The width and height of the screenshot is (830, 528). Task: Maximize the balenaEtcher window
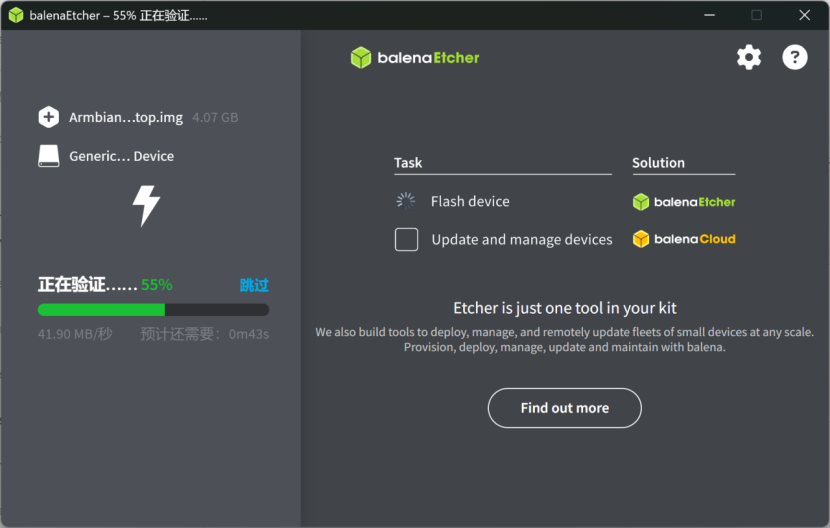coord(757,15)
